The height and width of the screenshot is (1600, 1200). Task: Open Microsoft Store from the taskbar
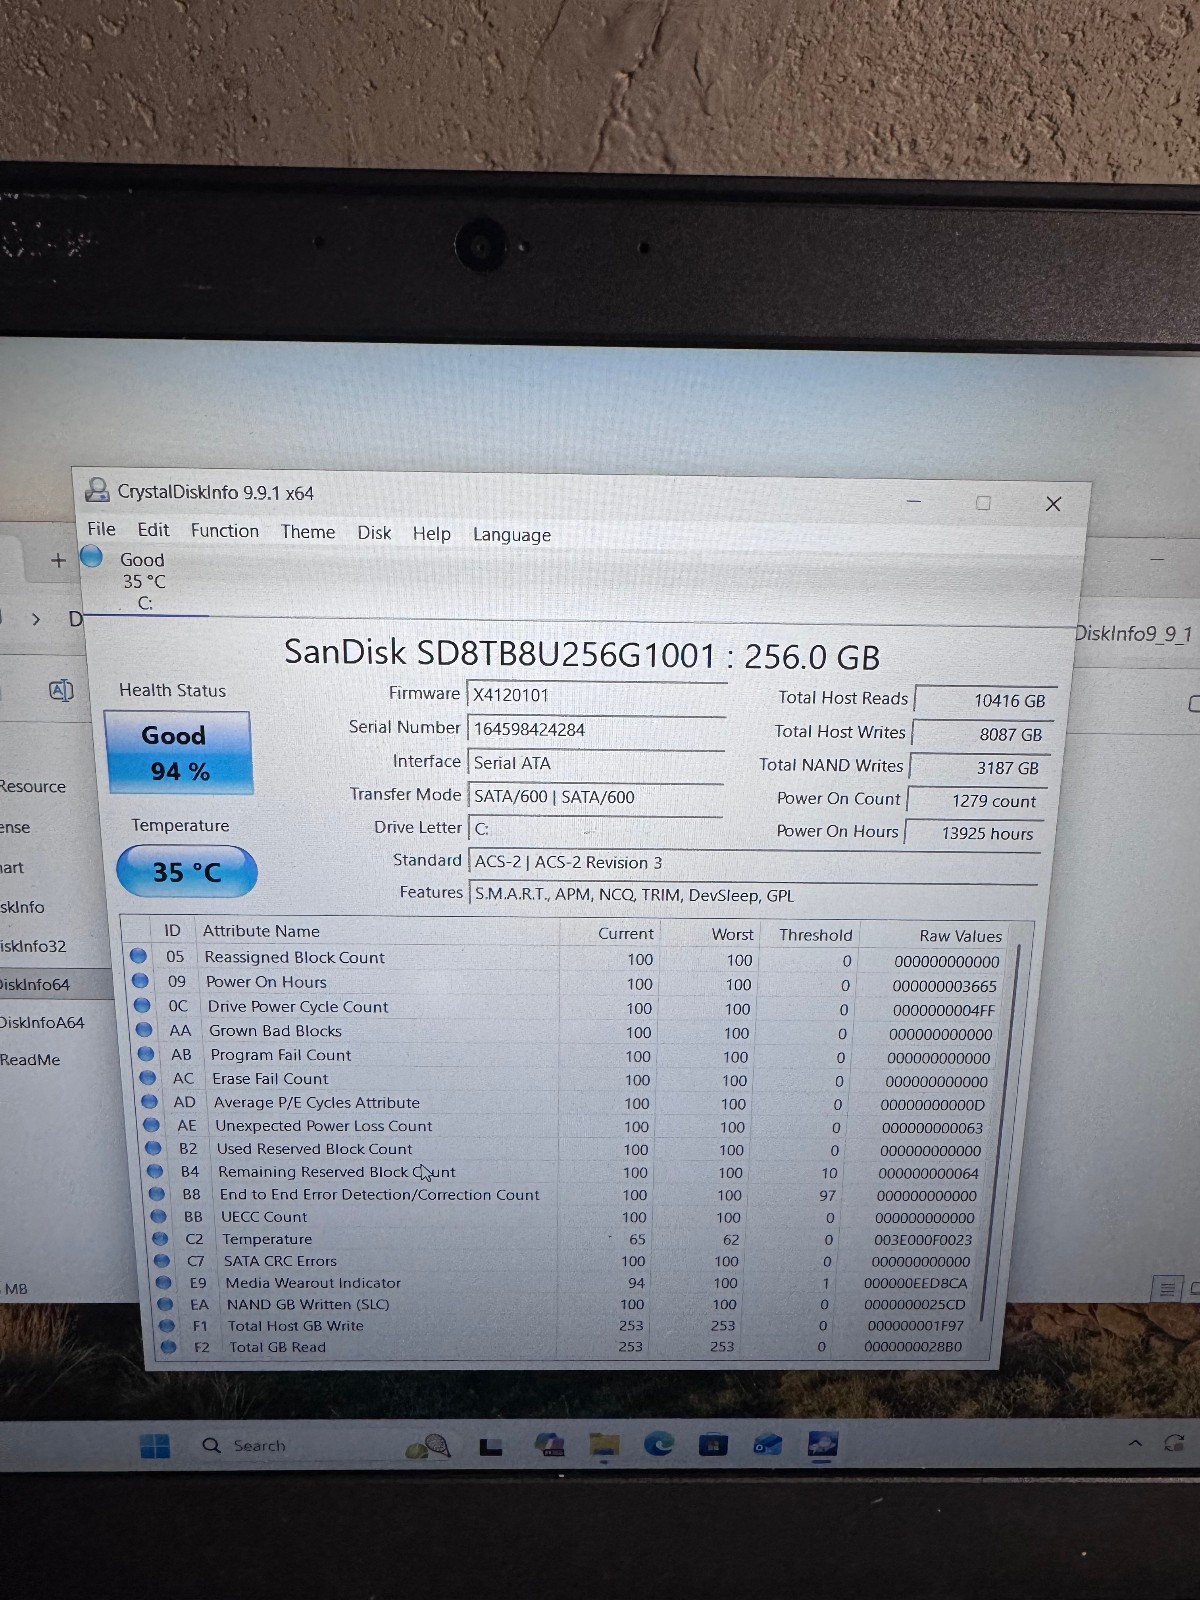tap(713, 1444)
